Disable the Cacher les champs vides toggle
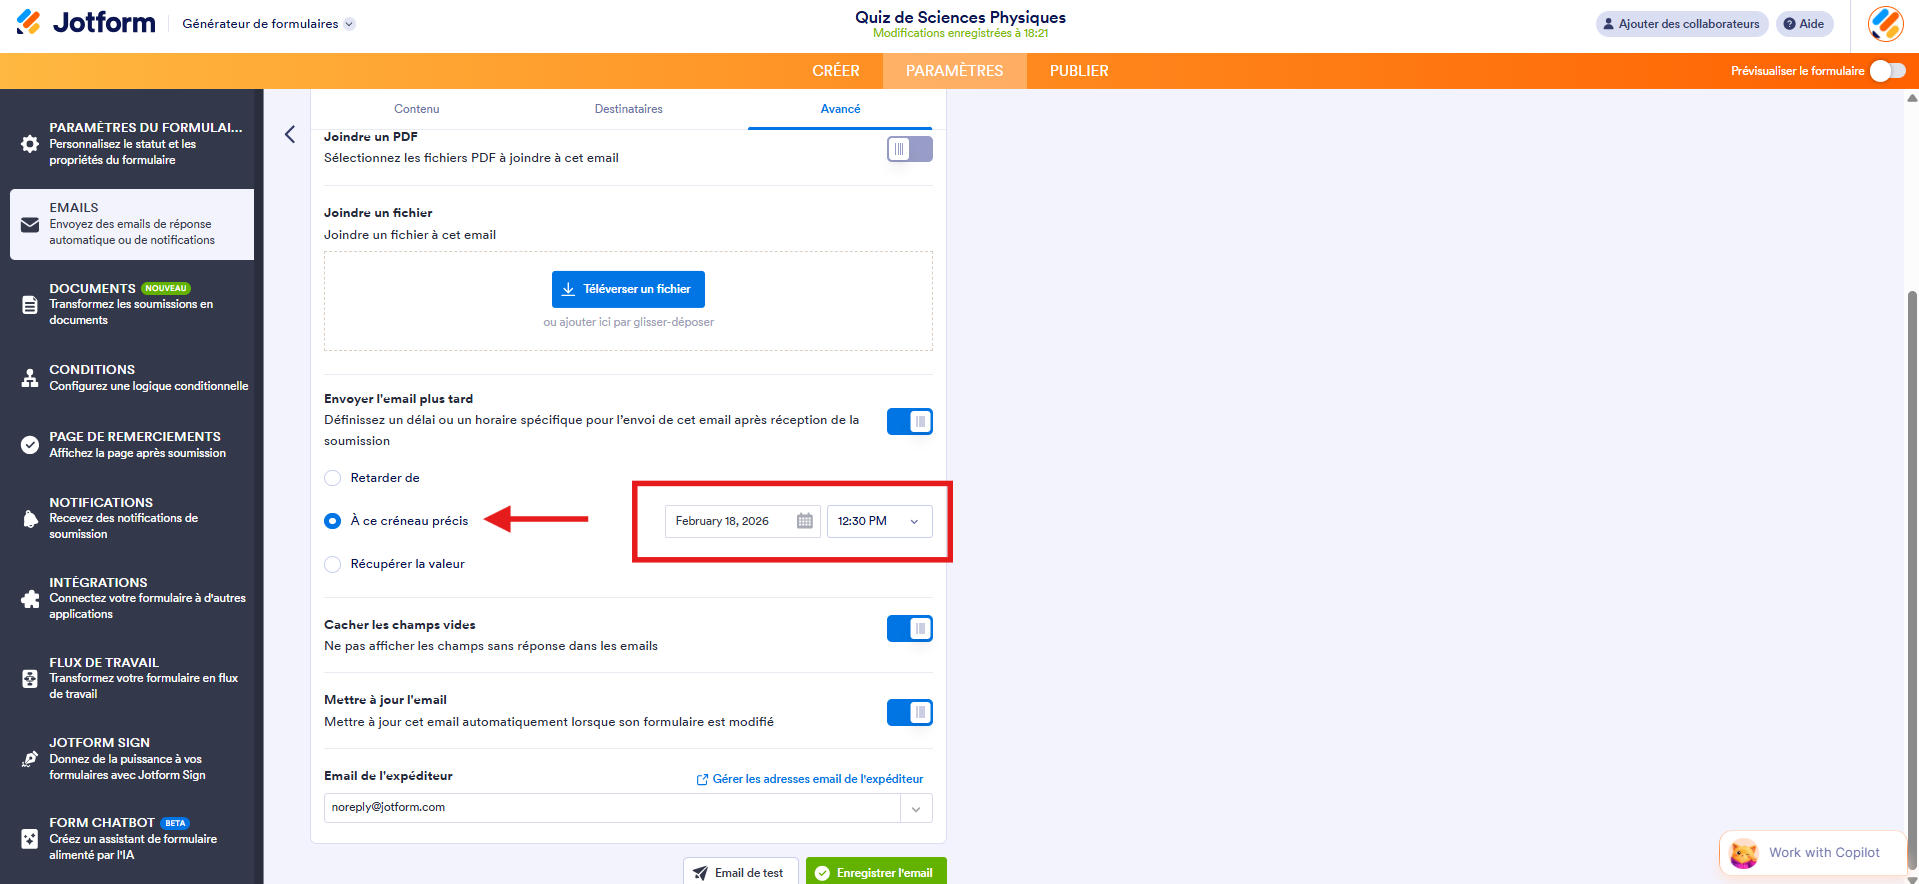This screenshot has width=1919, height=884. point(909,628)
